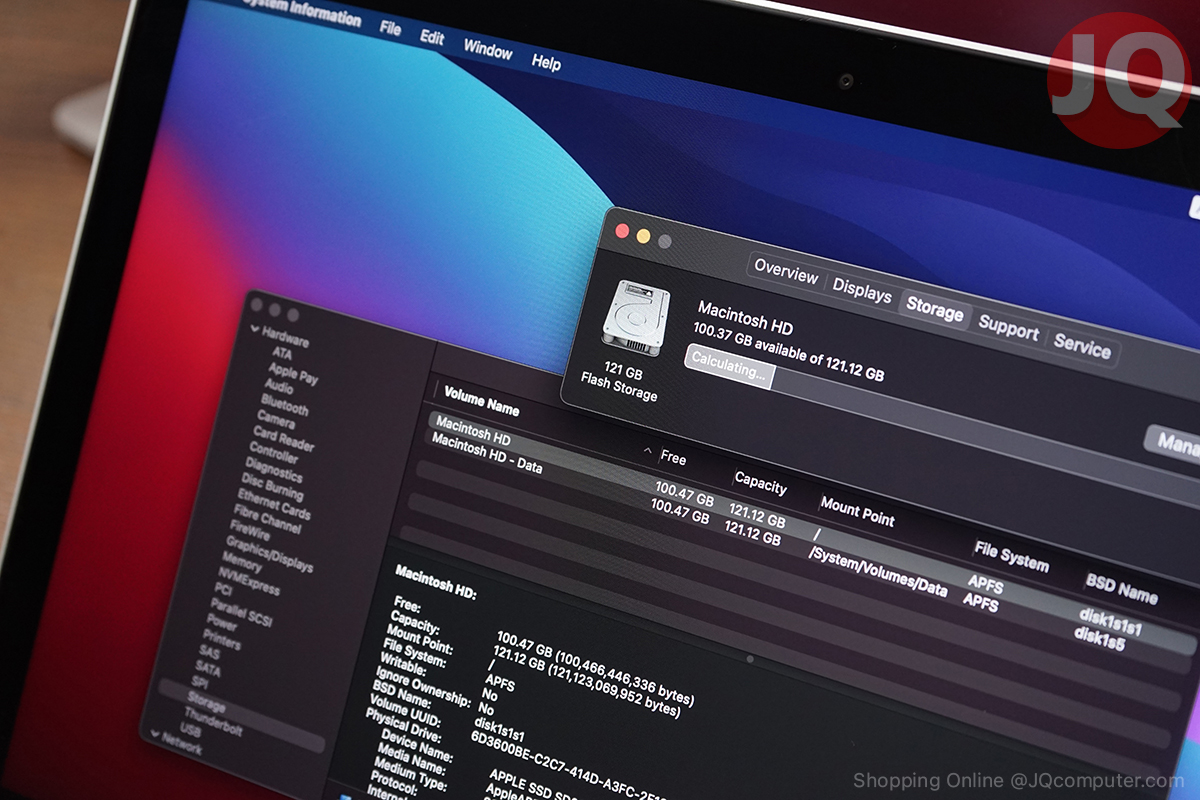Select Disc Burning in the sidebar
The height and width of the screenshot is (800, 1200).
point(272,488)
